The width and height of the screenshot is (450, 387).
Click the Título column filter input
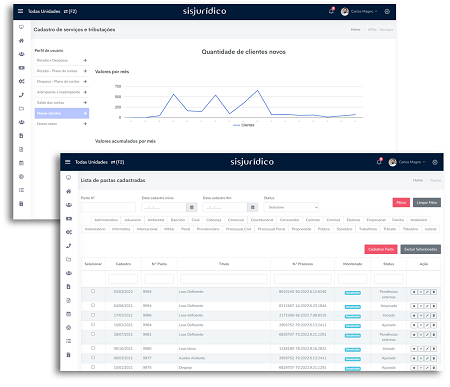click(x=224, y=279)
